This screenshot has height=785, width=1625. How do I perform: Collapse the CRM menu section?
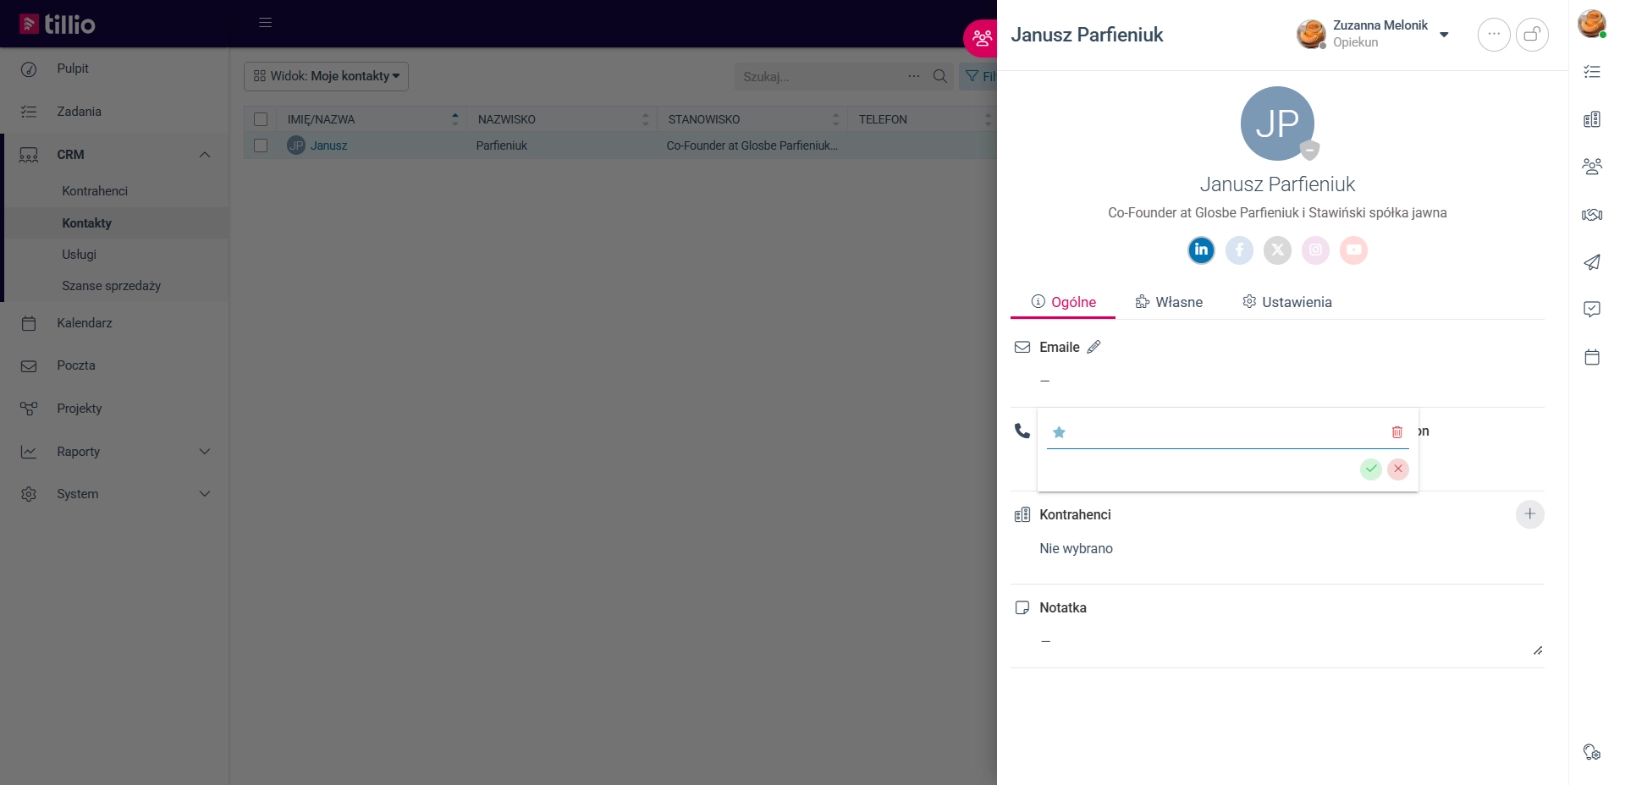click(x=204, y=154)
